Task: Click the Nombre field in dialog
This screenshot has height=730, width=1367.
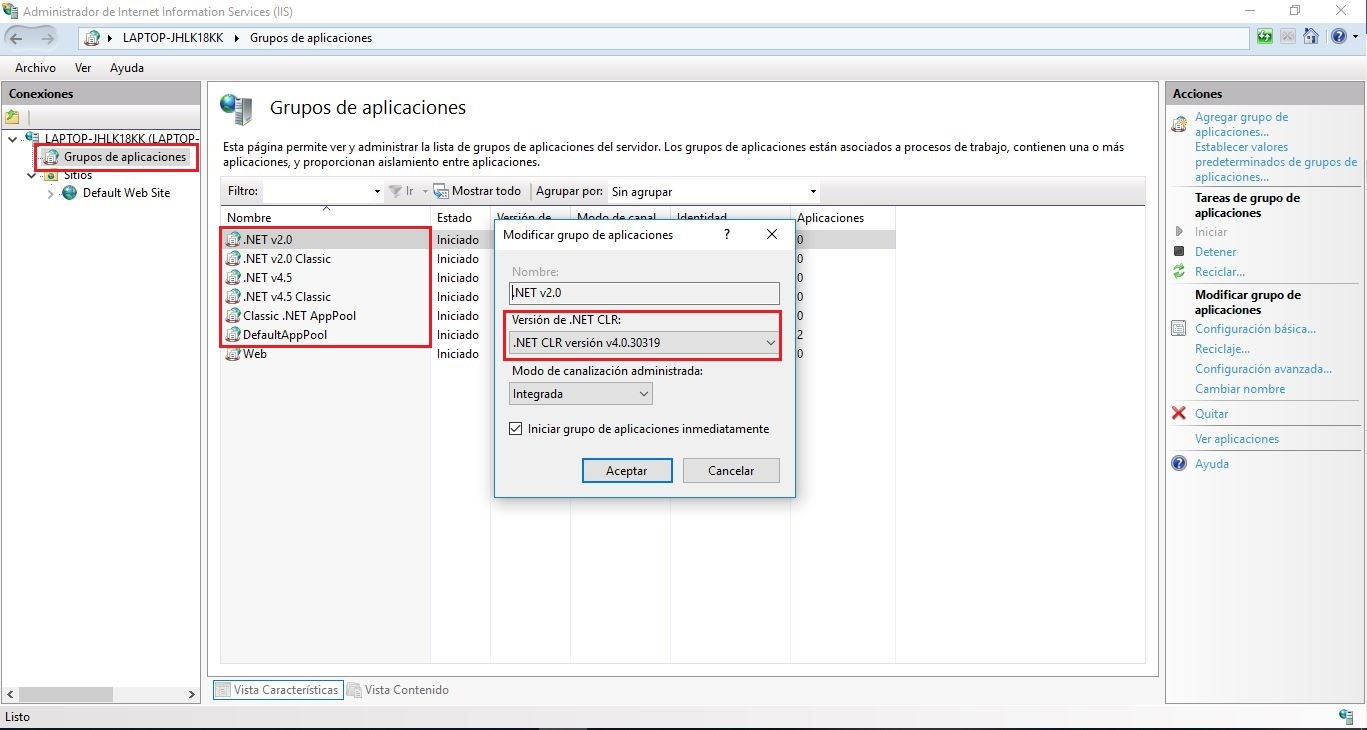Action: (644, 293)
